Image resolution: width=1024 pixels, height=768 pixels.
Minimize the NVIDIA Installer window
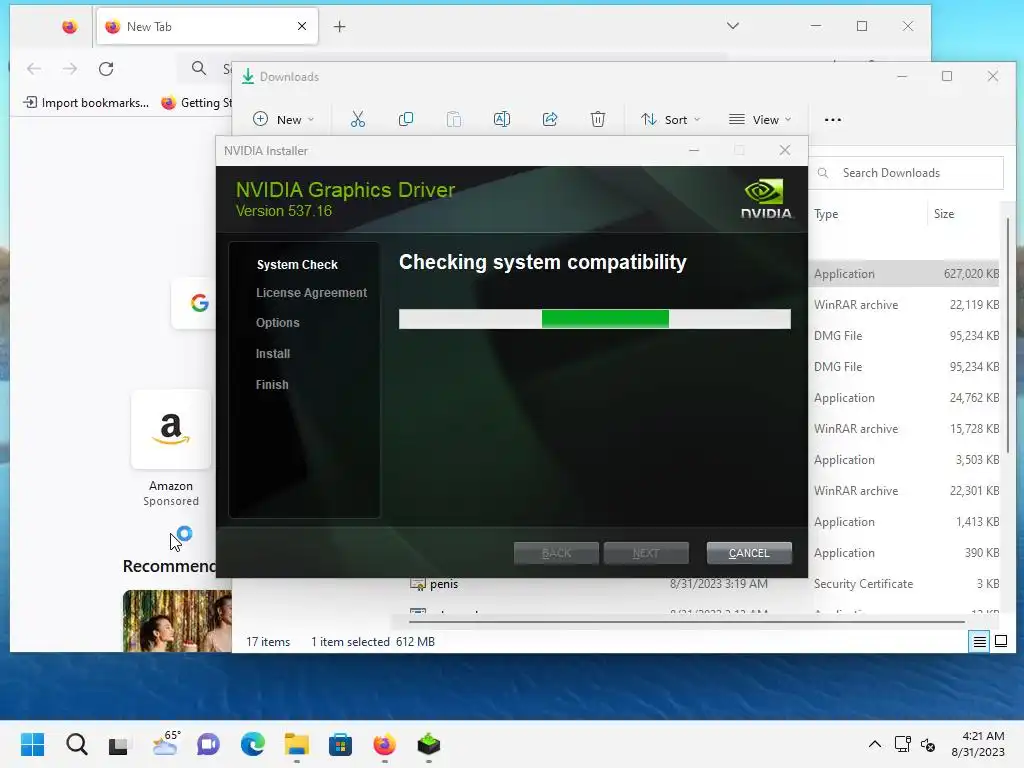(x=694, y=151)
